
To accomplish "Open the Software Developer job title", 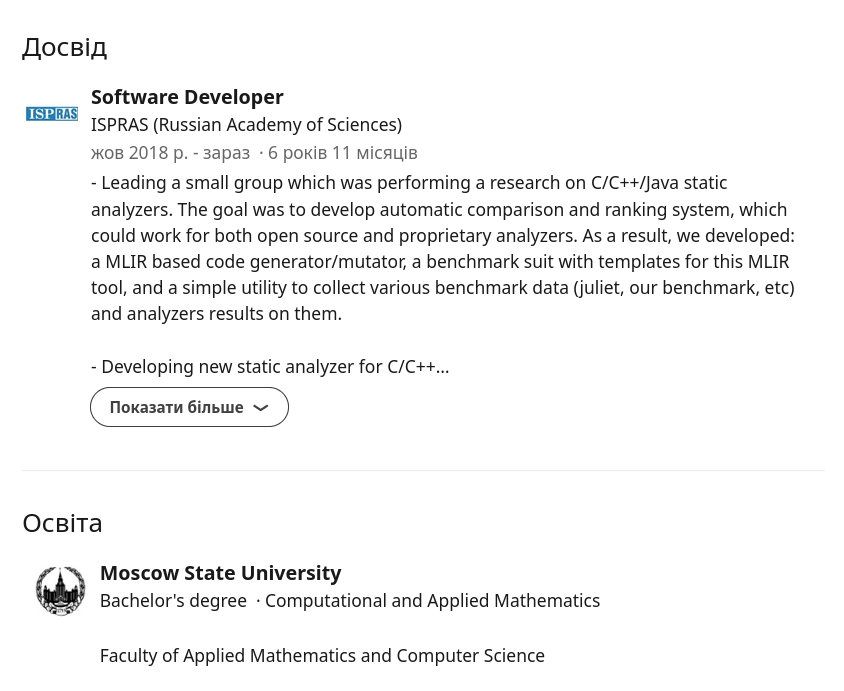I will (187, 97).
